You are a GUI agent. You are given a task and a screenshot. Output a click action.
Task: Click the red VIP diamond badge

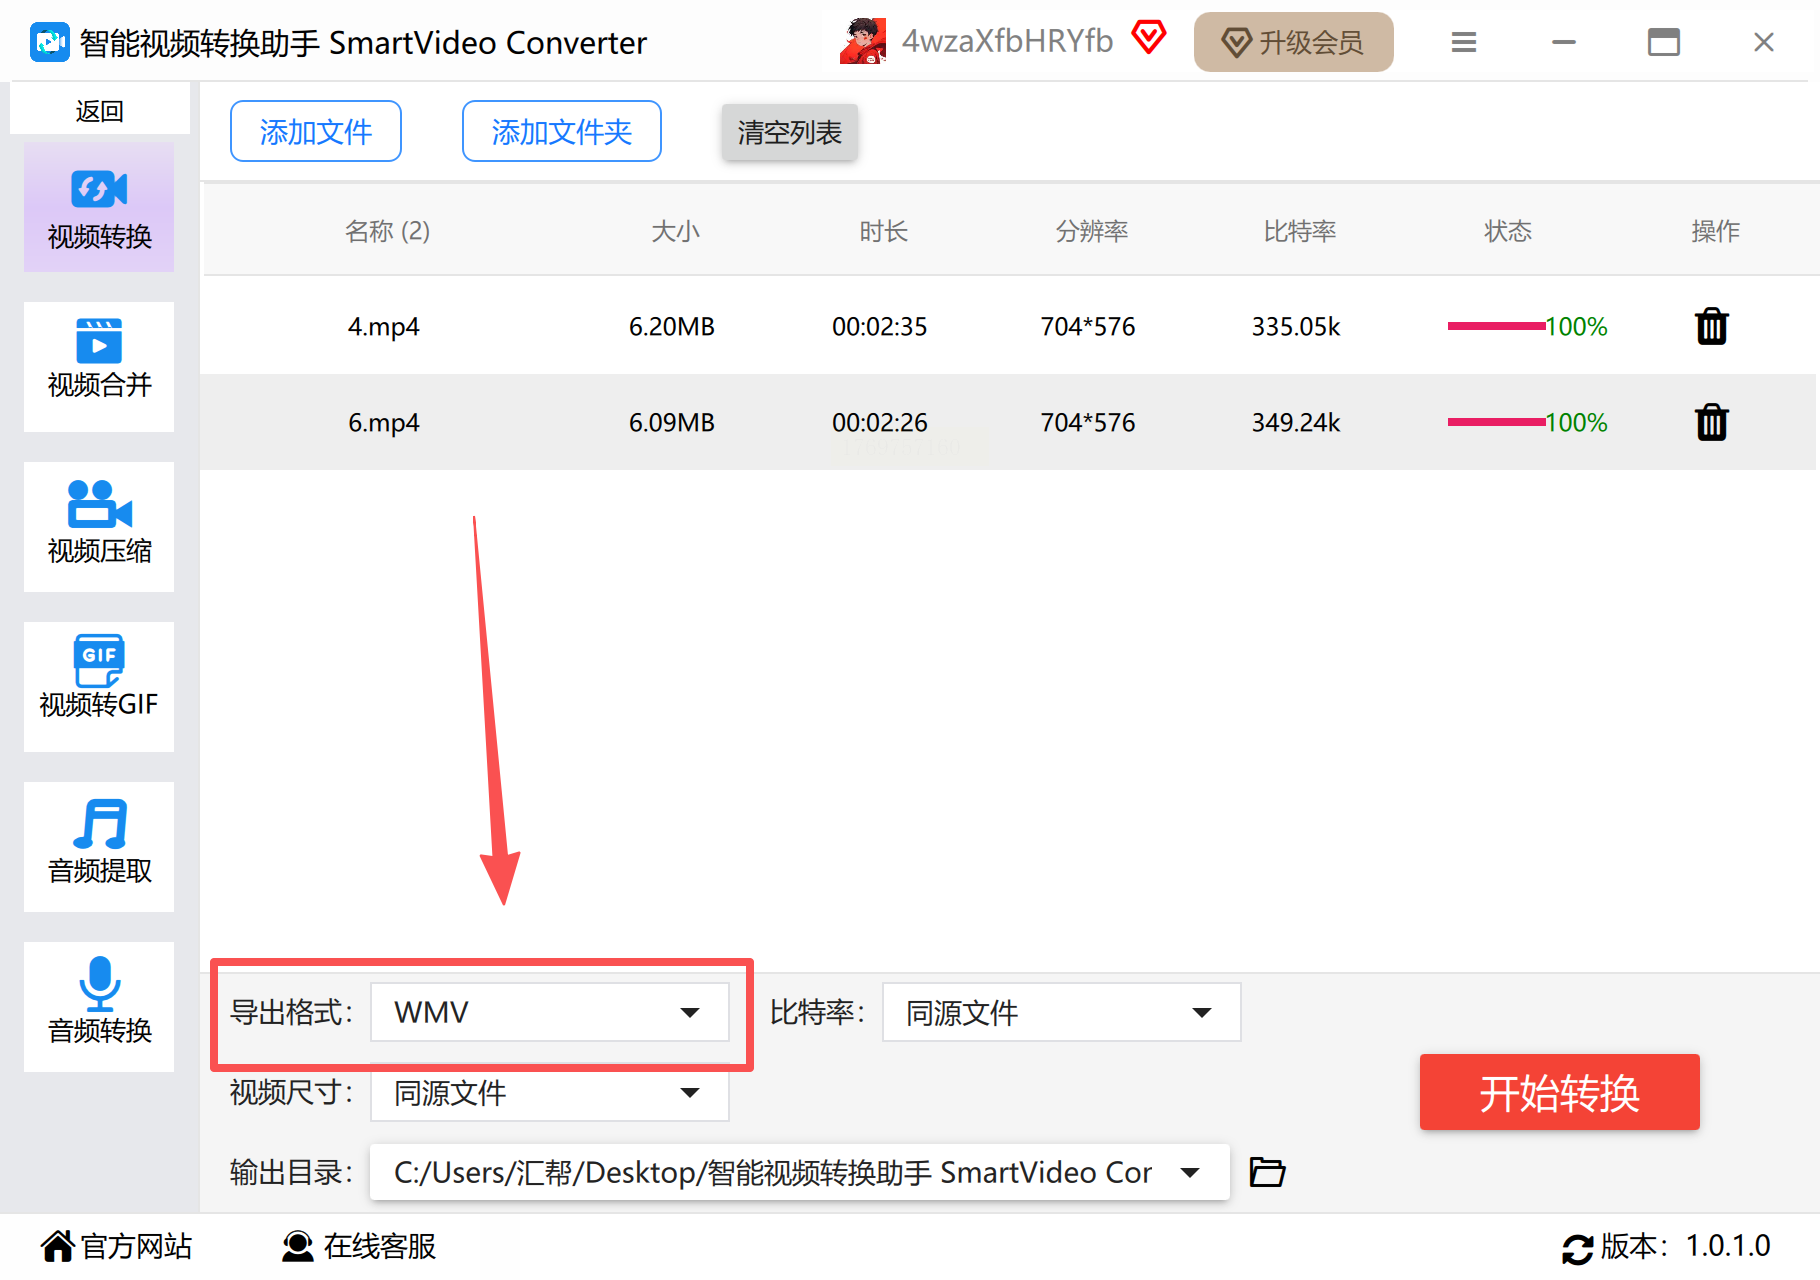[1149, 38]
